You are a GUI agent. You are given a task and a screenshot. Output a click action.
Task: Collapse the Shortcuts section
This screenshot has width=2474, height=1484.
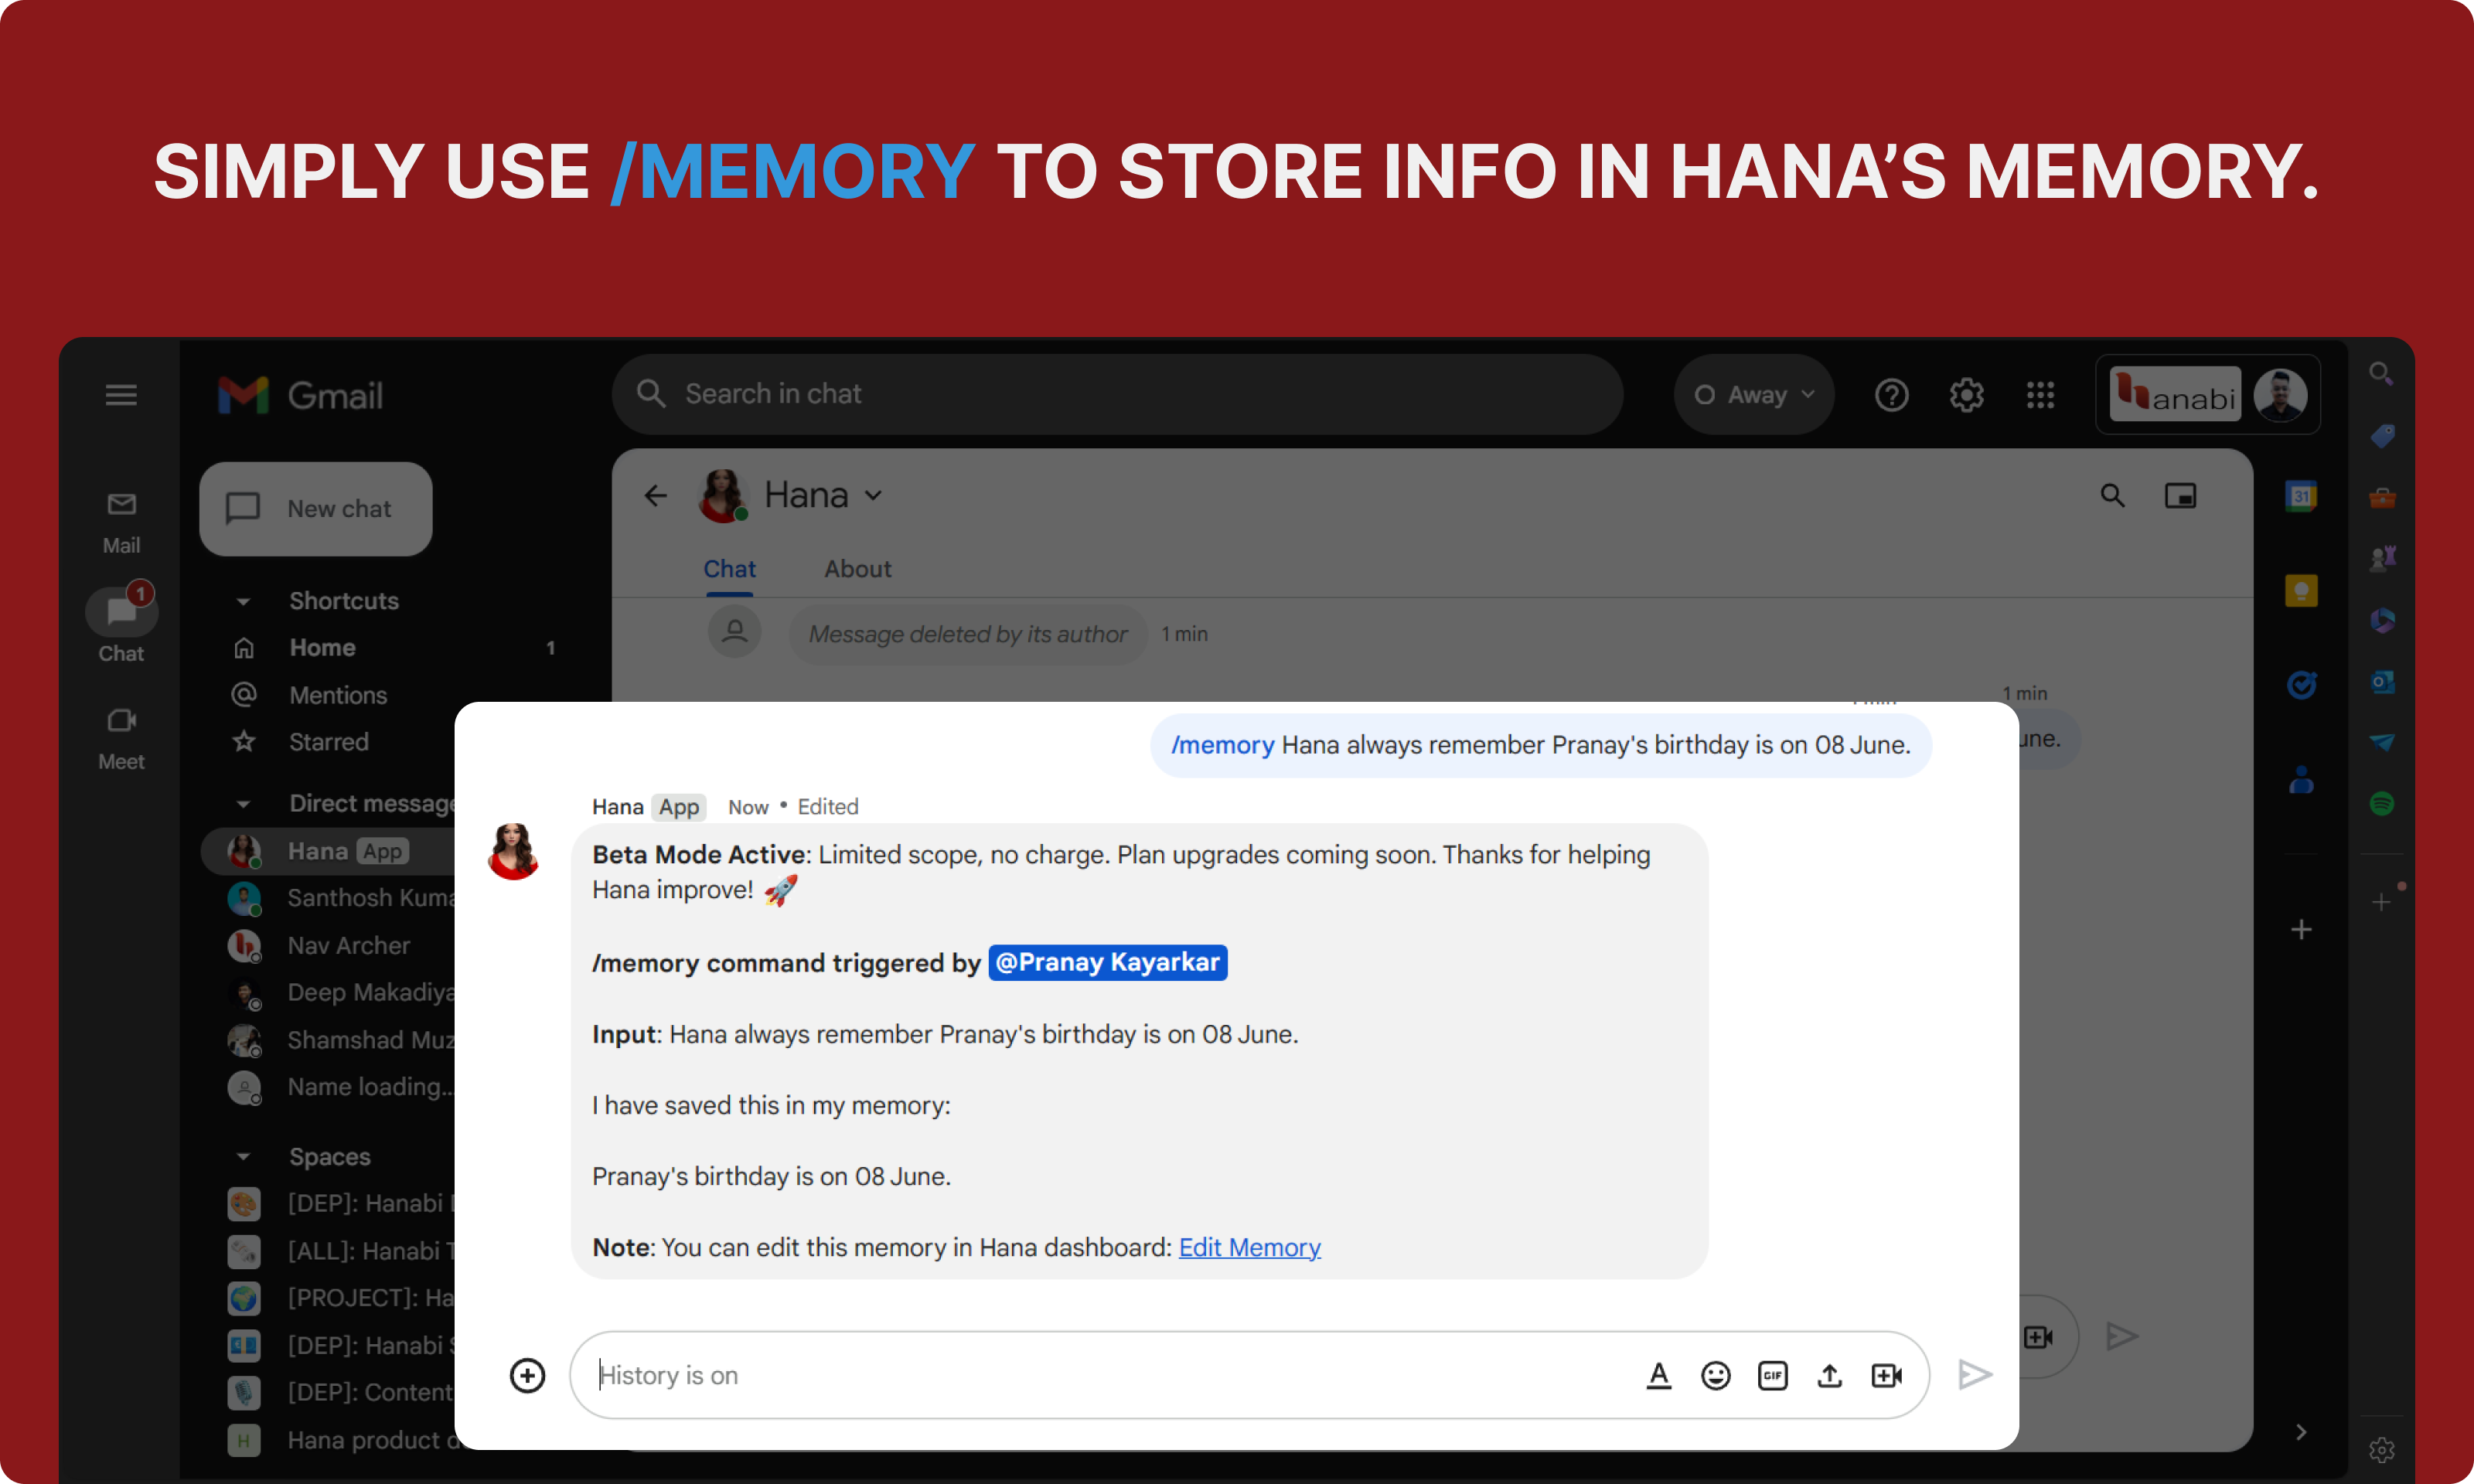pyautogui.click(x=243, y=601)
